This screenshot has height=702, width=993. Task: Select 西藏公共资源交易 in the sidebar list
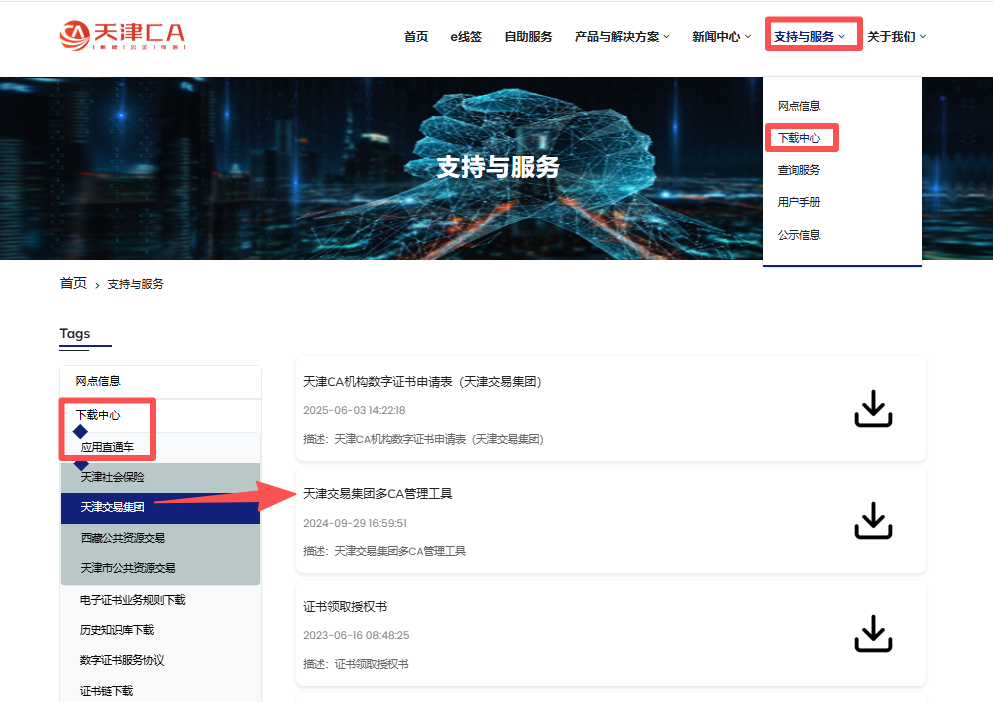[123, 538]
